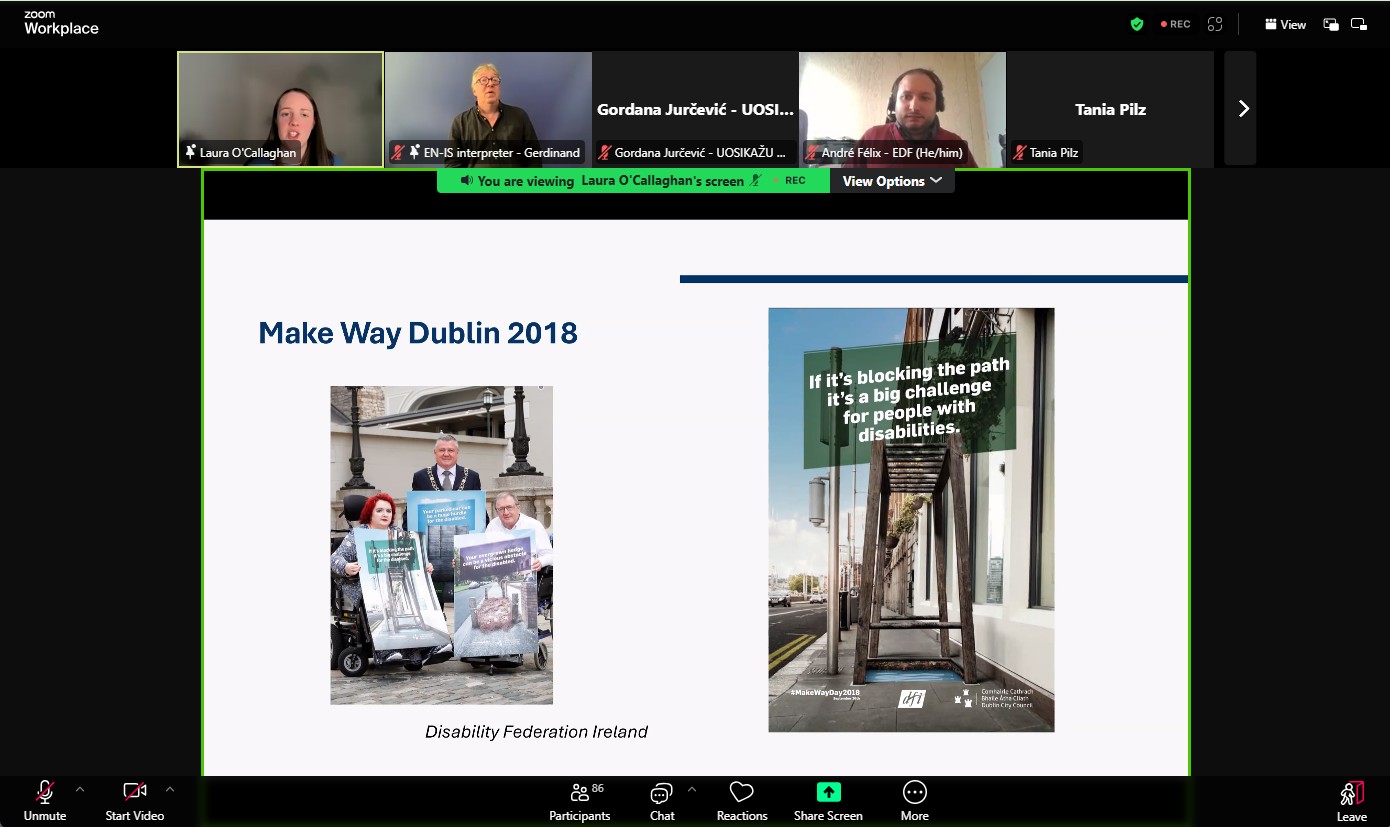1390x827 pixels.
Task: Click muted mic icon on EN-IS interpreter label
Action: click(x=398, y=153)
